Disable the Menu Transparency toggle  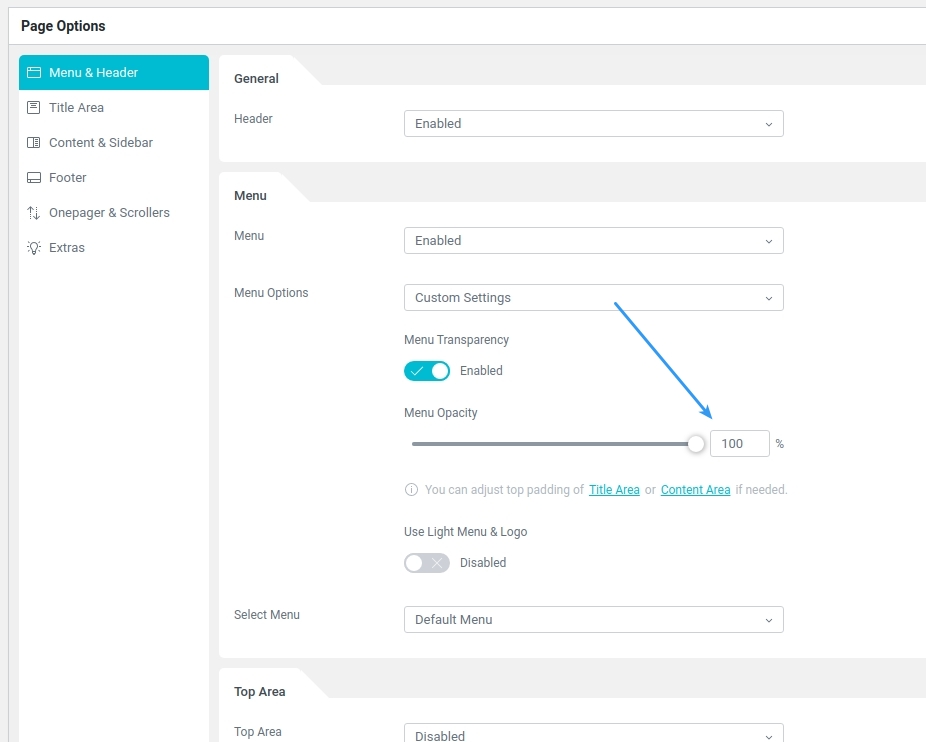427,371
